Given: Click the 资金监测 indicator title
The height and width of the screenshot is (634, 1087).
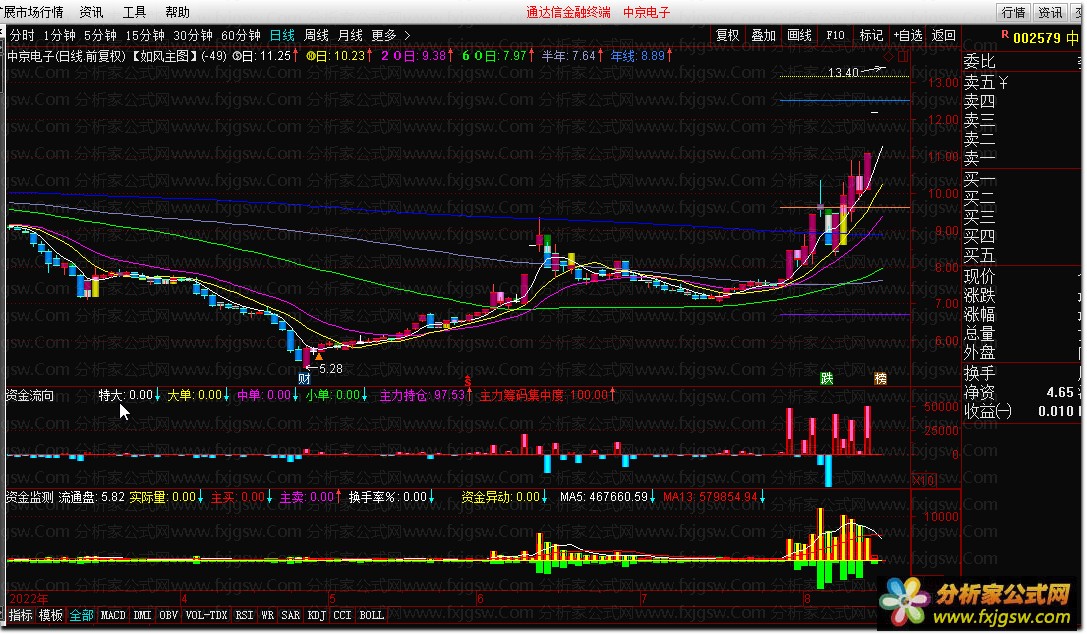Looking at the screenshot, I should (30, 497).
